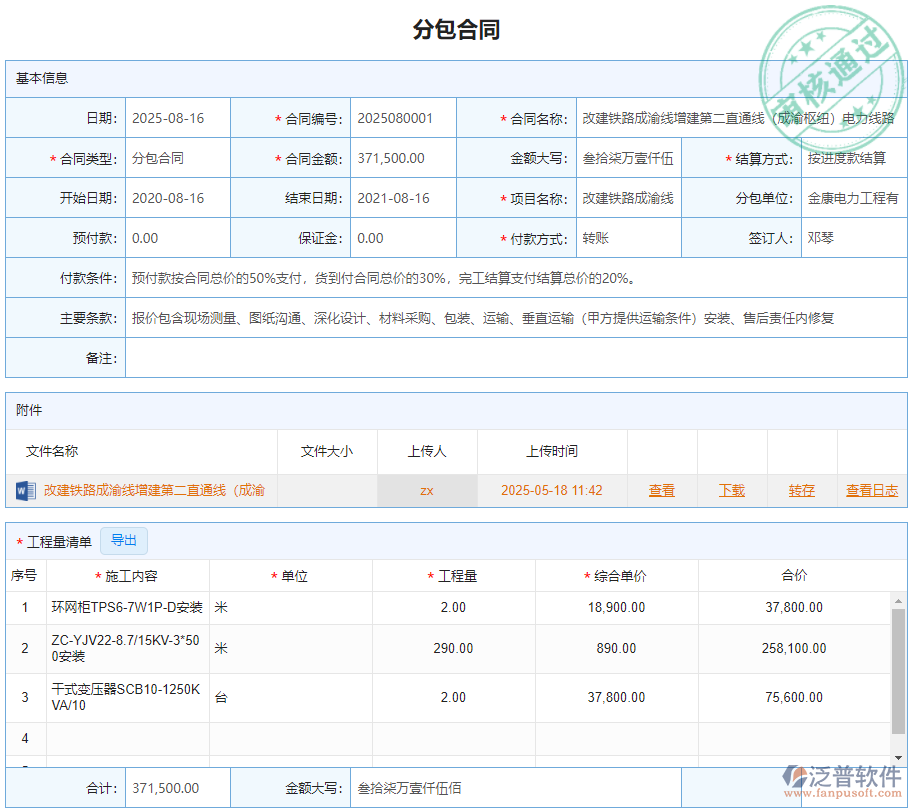The width and height of the screenshot is (912, 809).
Task: Click 下载 to download the attachment file
Action: (731, 490)
